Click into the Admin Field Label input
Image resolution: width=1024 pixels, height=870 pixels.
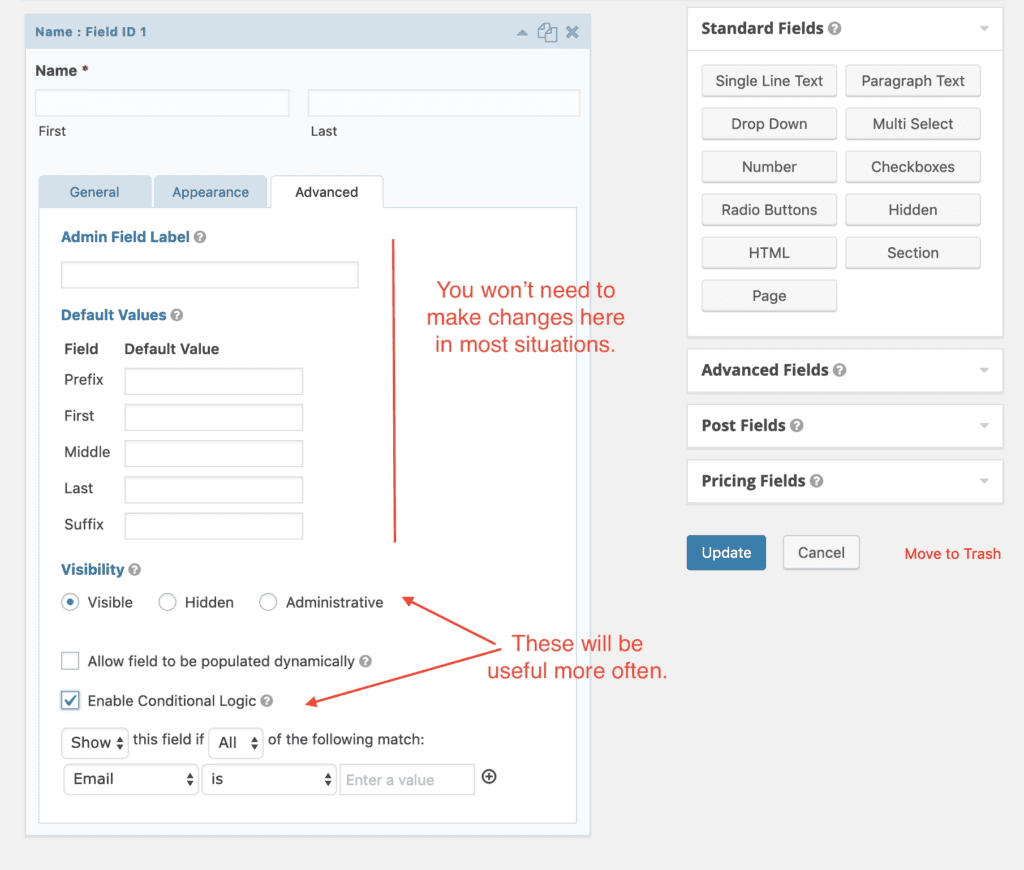(x=210, y=275)
